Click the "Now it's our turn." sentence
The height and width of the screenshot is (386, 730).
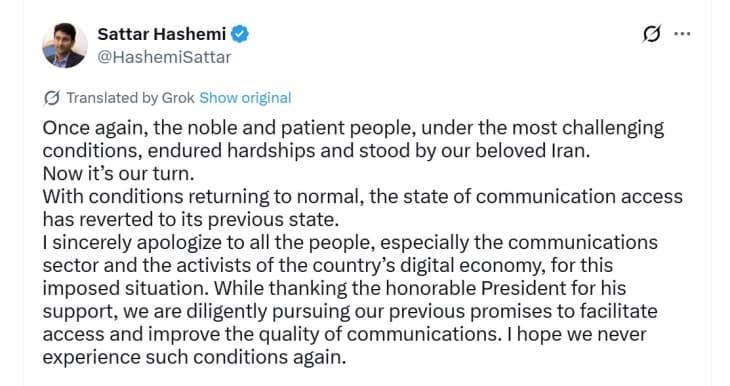[119, 174]
